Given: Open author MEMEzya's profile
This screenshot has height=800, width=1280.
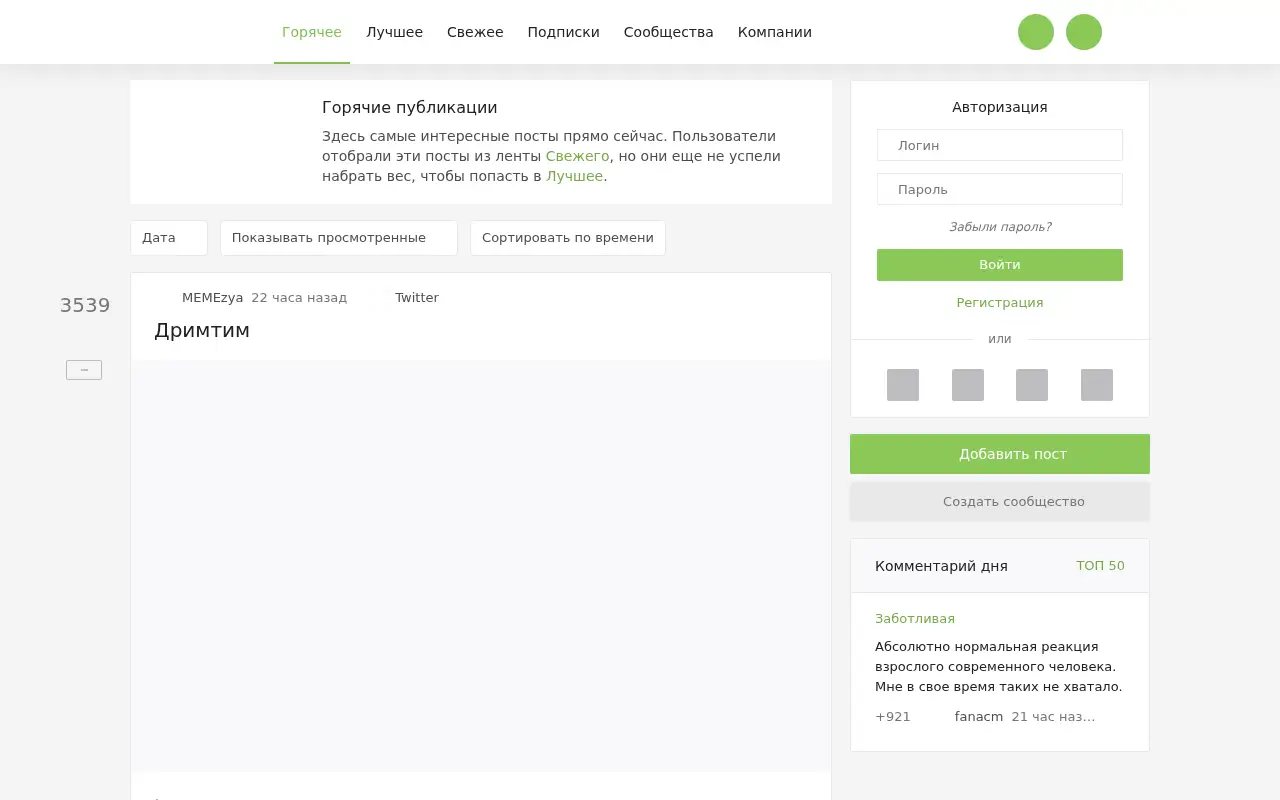Looking at the screenshot, I should (212, 298).
